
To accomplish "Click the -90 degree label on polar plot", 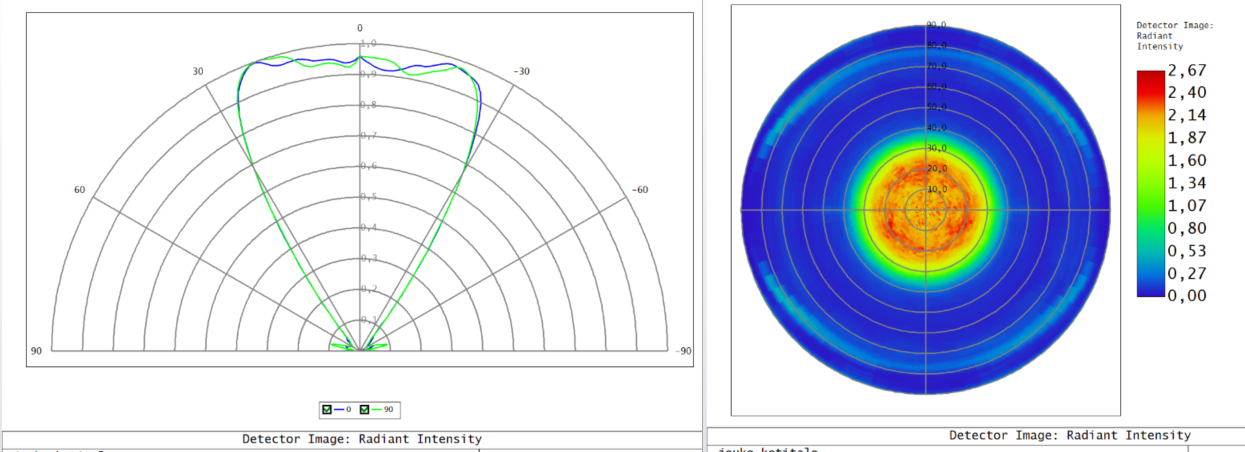I will tap(683, 351).
